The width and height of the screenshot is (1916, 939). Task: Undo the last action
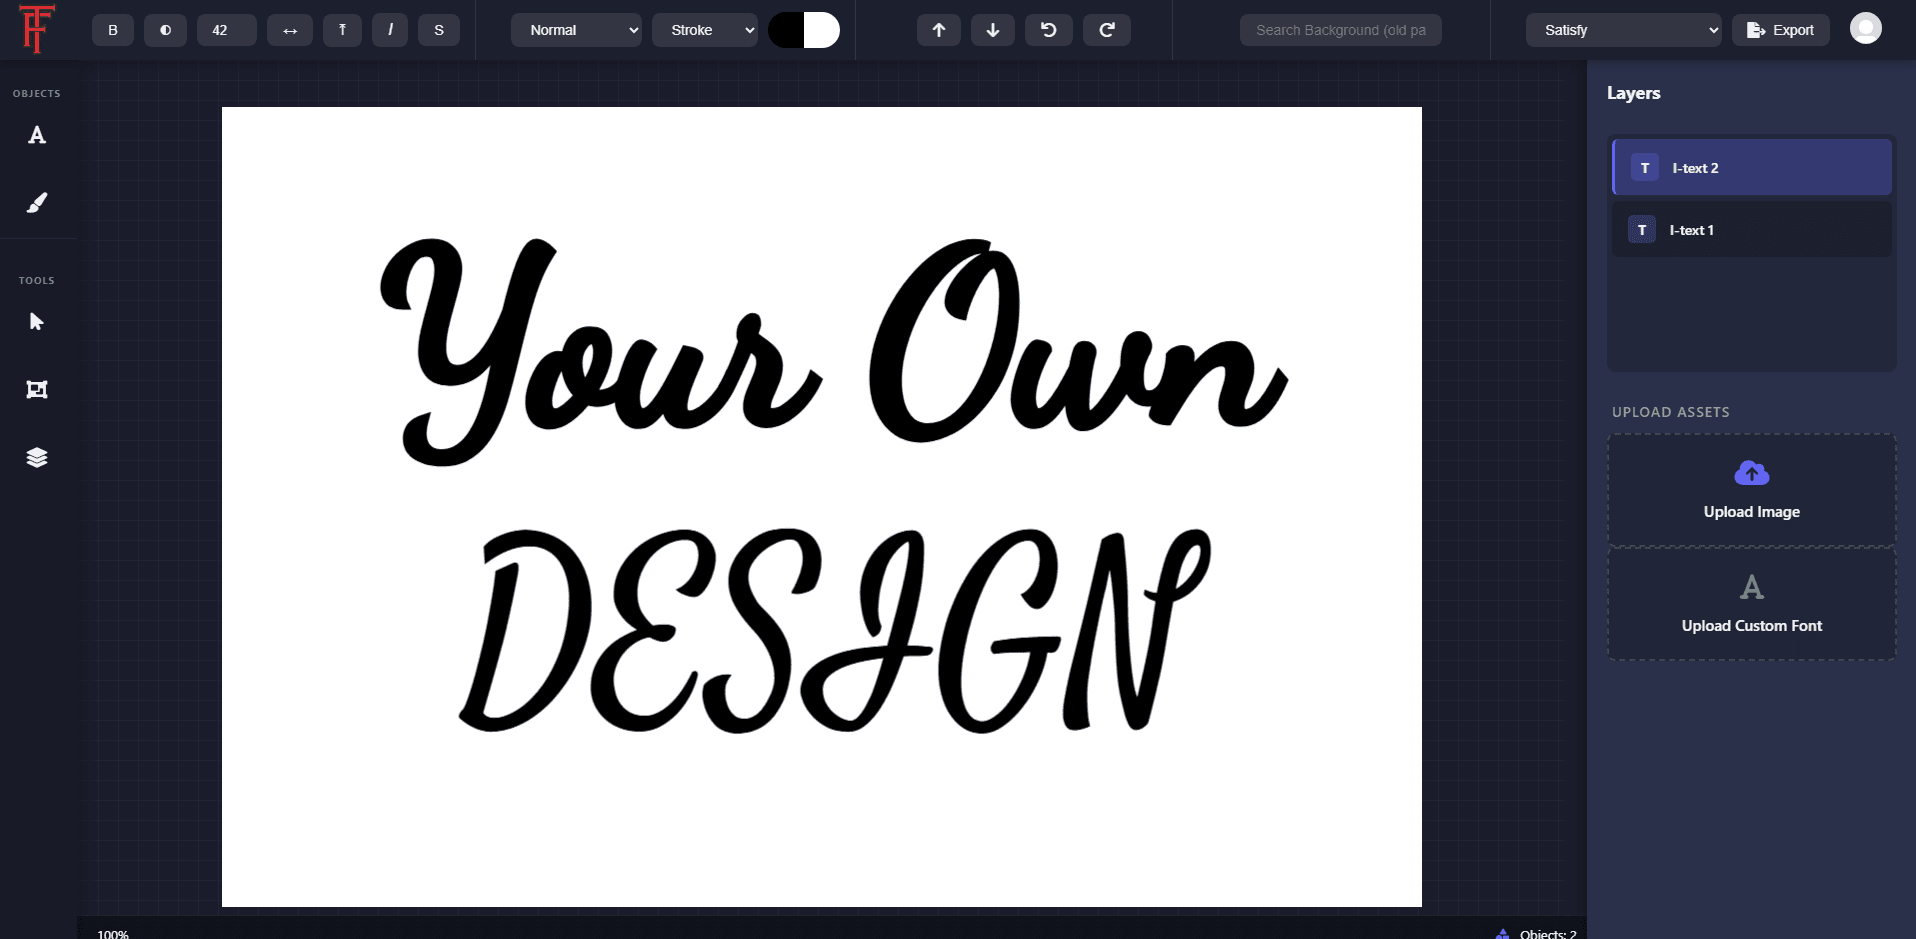(x=1049, y=30)
